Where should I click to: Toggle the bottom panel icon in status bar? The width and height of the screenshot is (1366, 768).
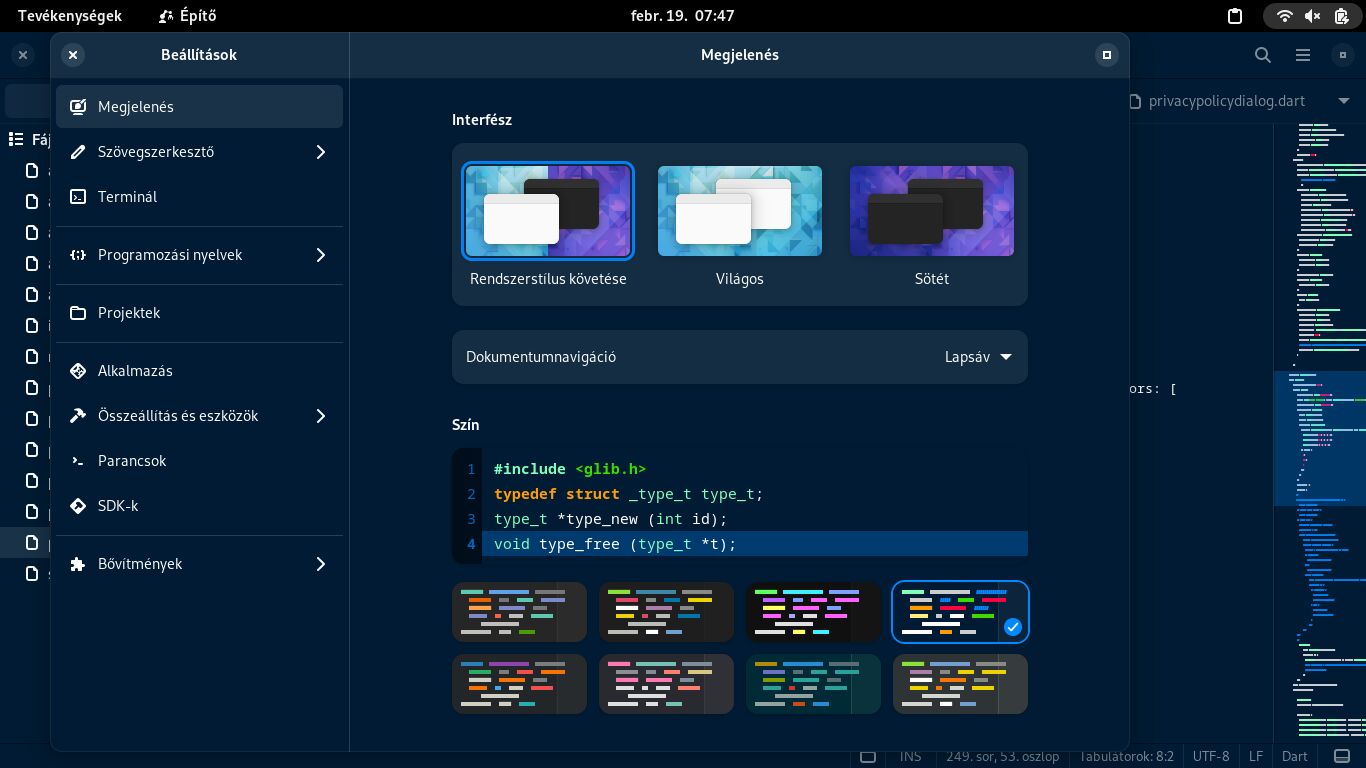[x=1342, y=756]
